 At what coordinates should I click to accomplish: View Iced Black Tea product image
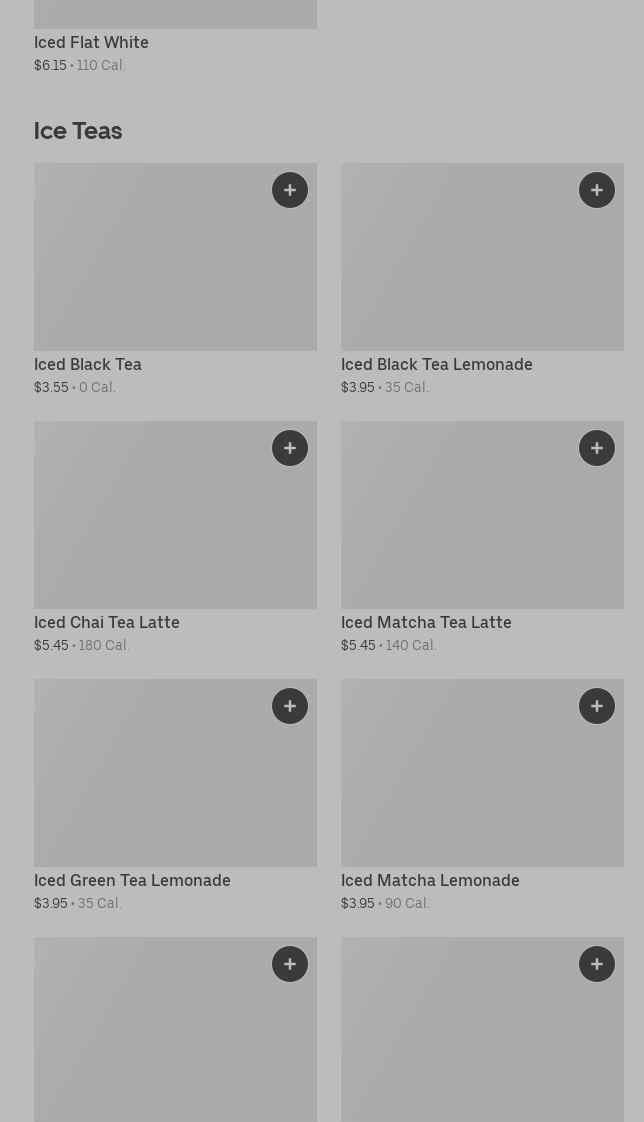175,257
